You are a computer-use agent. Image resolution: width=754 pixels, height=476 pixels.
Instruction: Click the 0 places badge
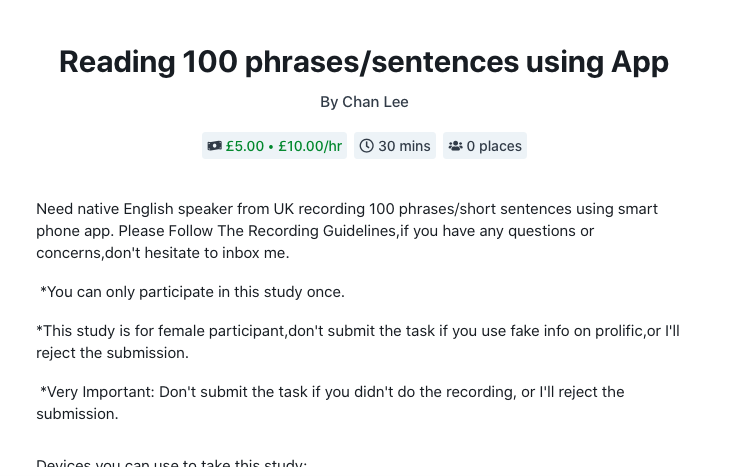485,146
